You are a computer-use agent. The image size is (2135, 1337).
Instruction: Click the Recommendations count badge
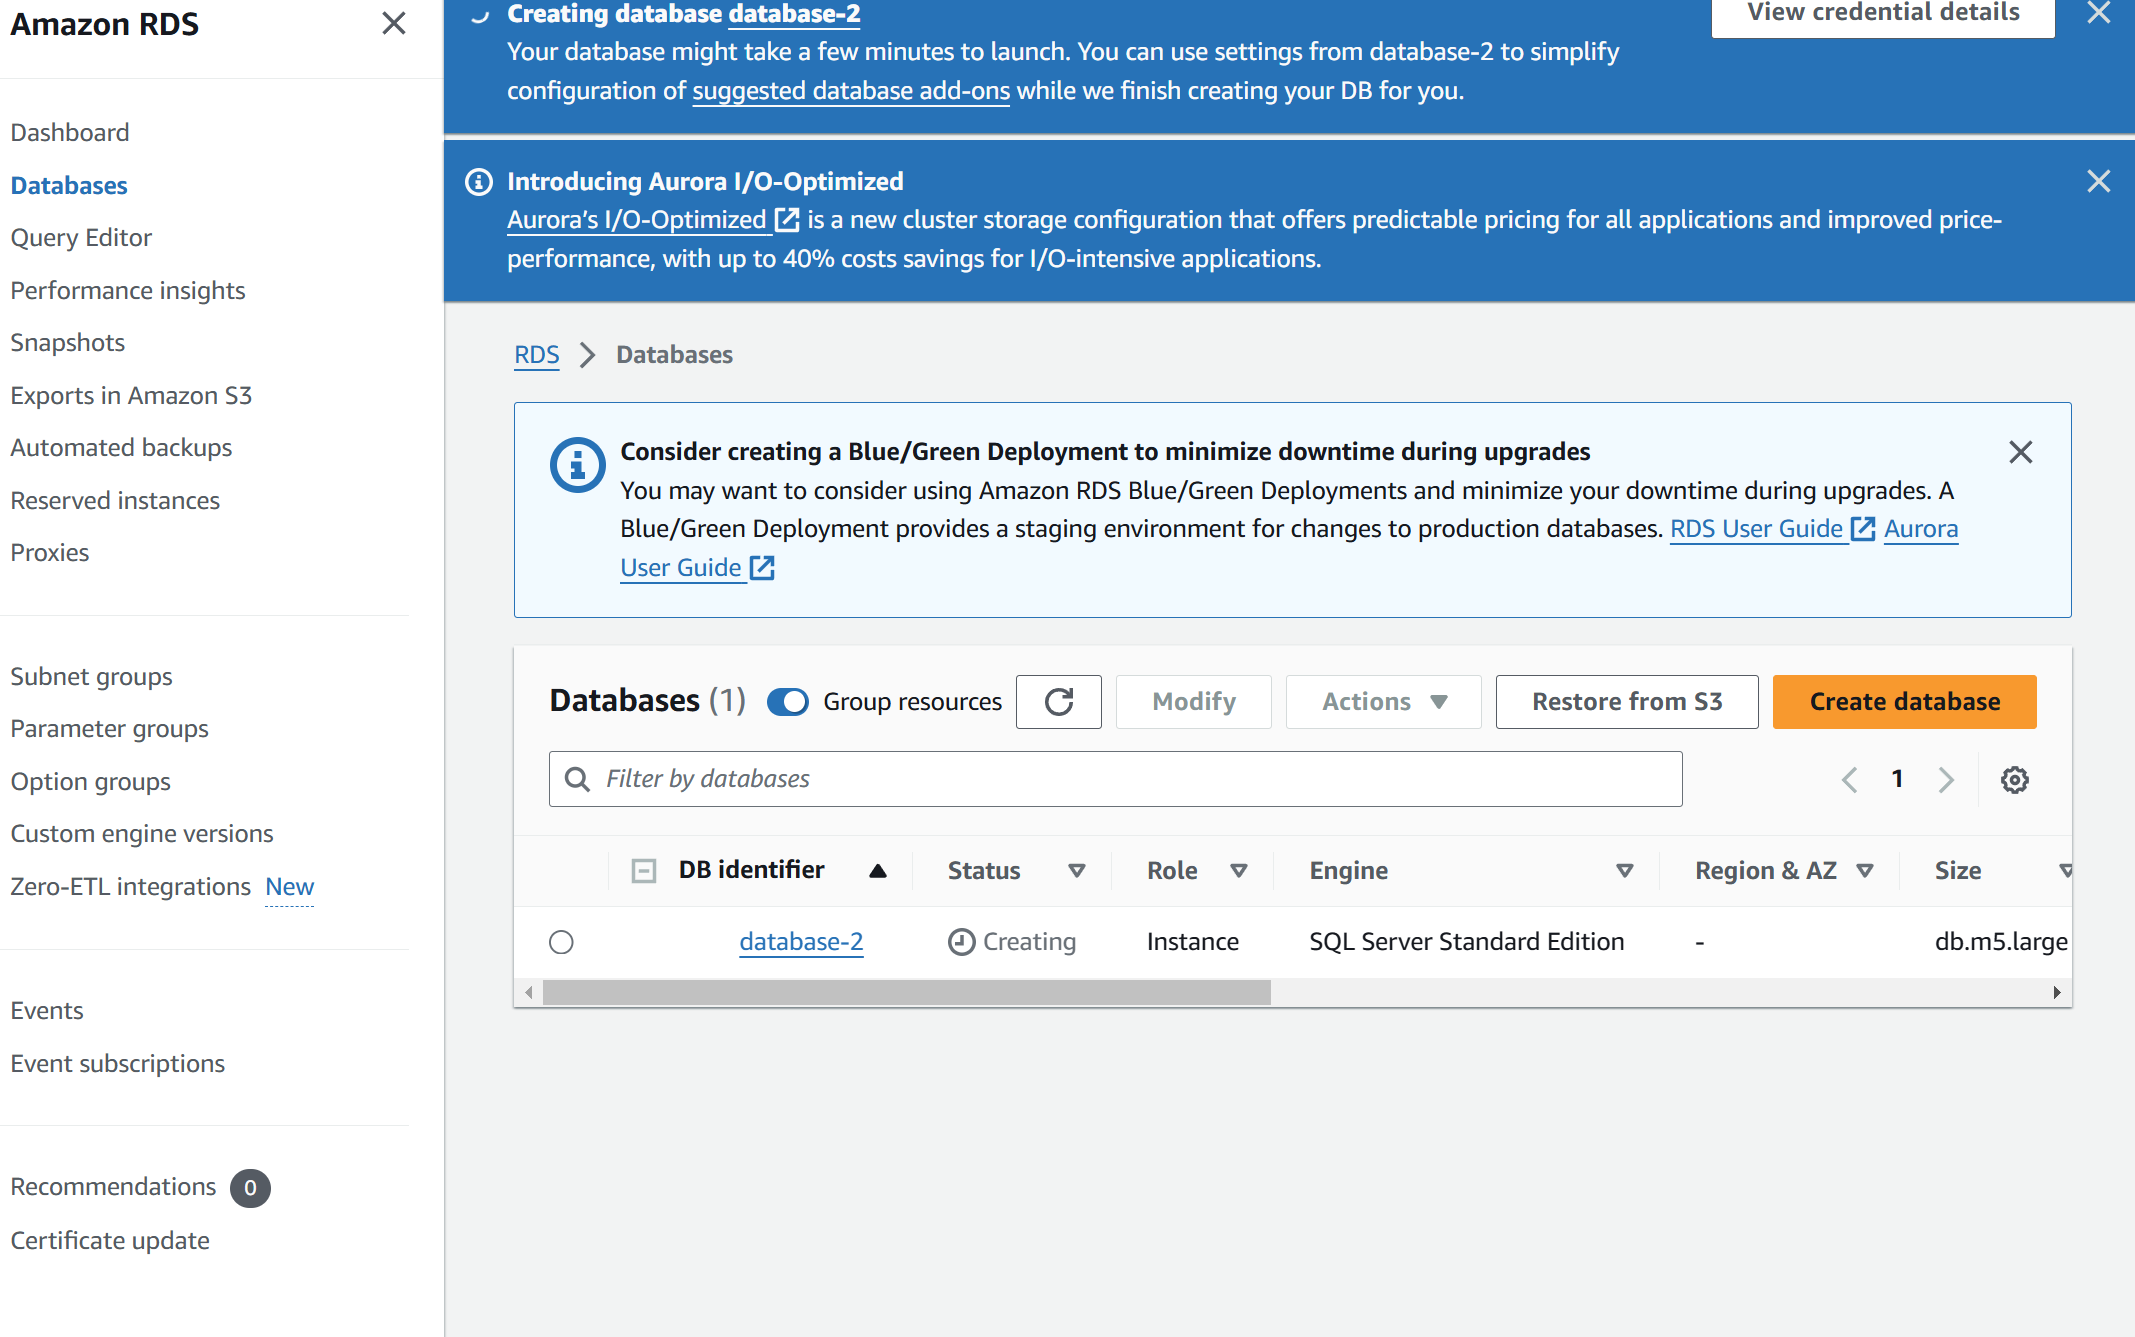coord(250,1188)
